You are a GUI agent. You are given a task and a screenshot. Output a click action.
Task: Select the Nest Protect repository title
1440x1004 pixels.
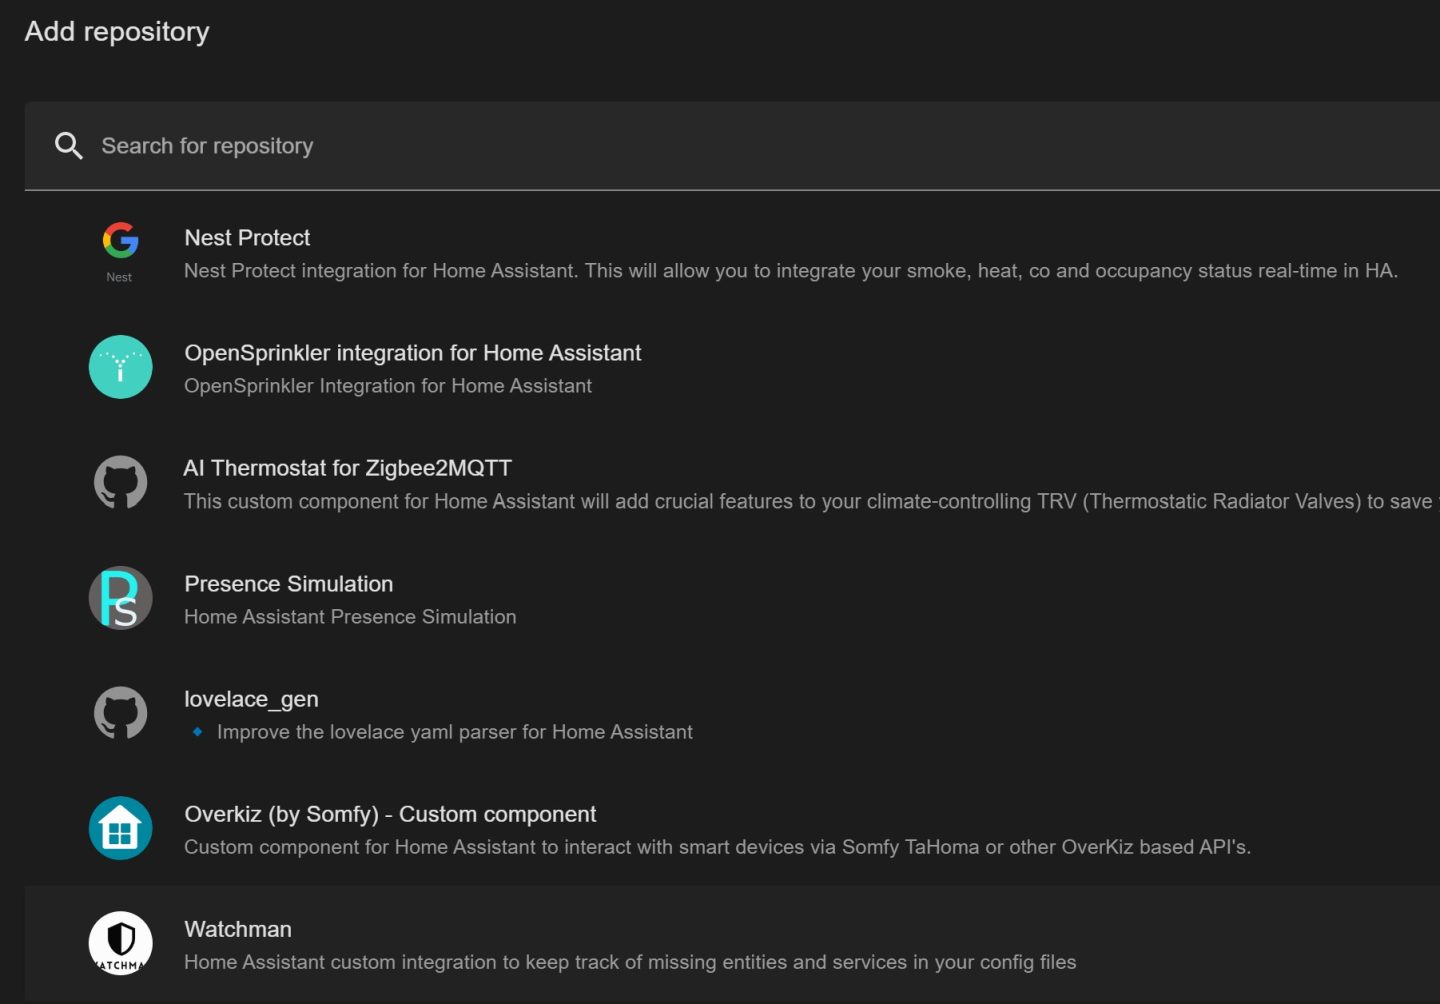coord(247,238)
